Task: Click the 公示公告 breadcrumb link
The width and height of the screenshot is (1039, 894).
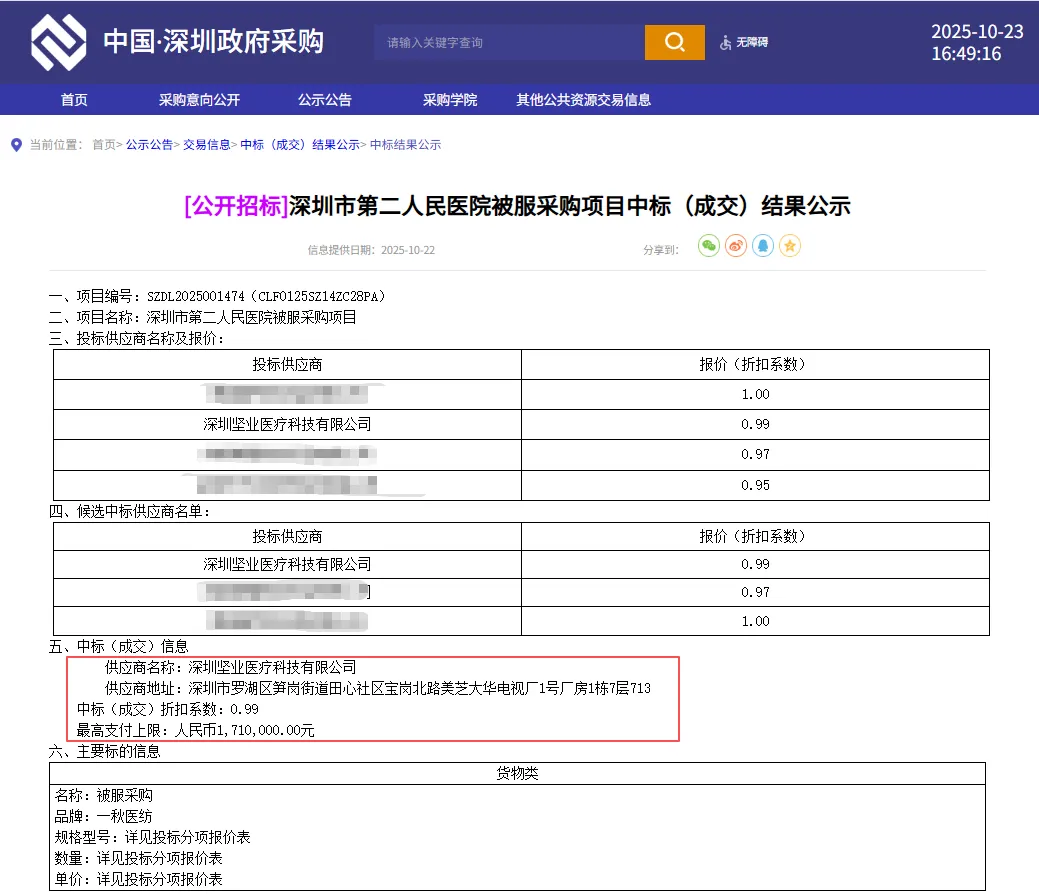Action: click(x=149, y=145)
